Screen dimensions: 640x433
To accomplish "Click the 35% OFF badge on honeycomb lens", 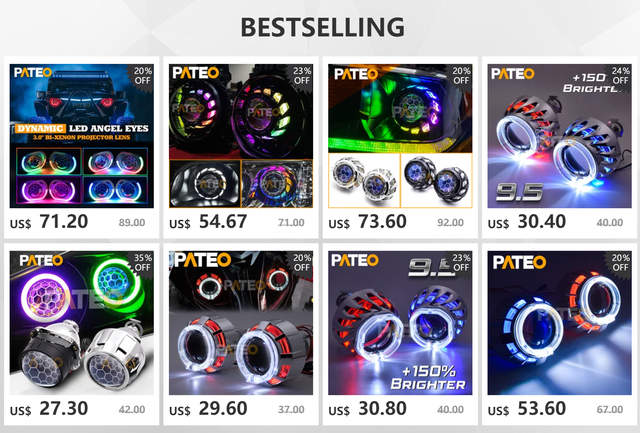I will click(142, 263).
